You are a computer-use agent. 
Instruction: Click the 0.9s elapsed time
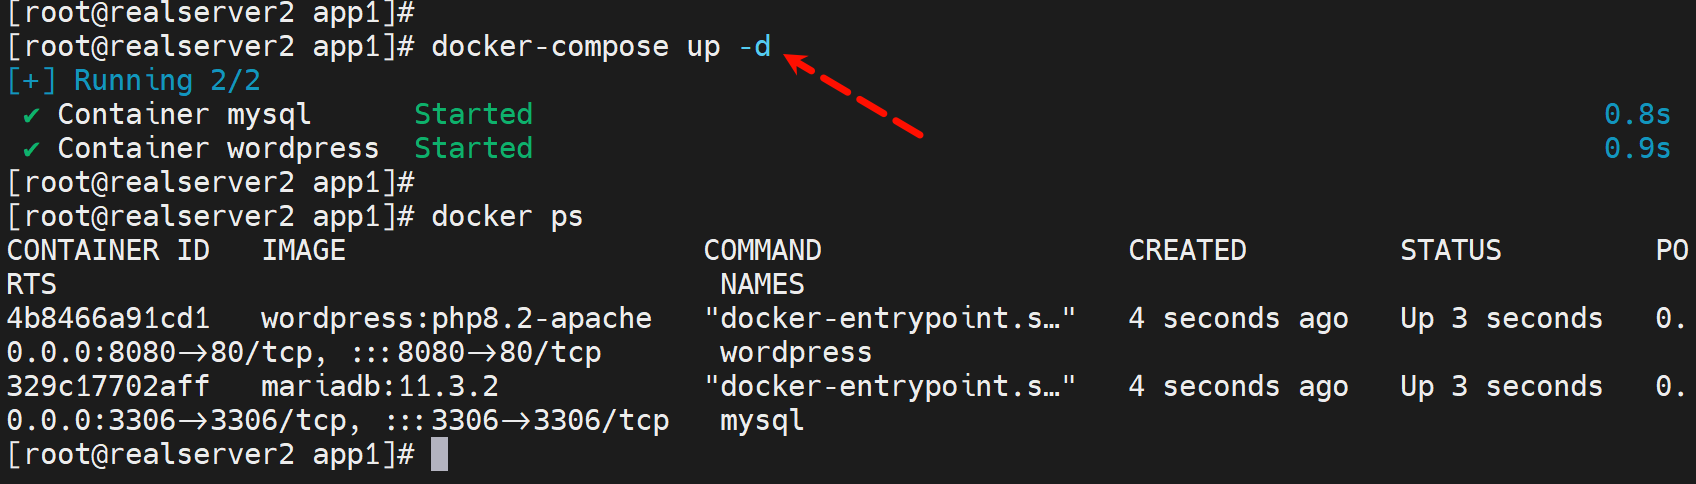(x=1636, y=149)
